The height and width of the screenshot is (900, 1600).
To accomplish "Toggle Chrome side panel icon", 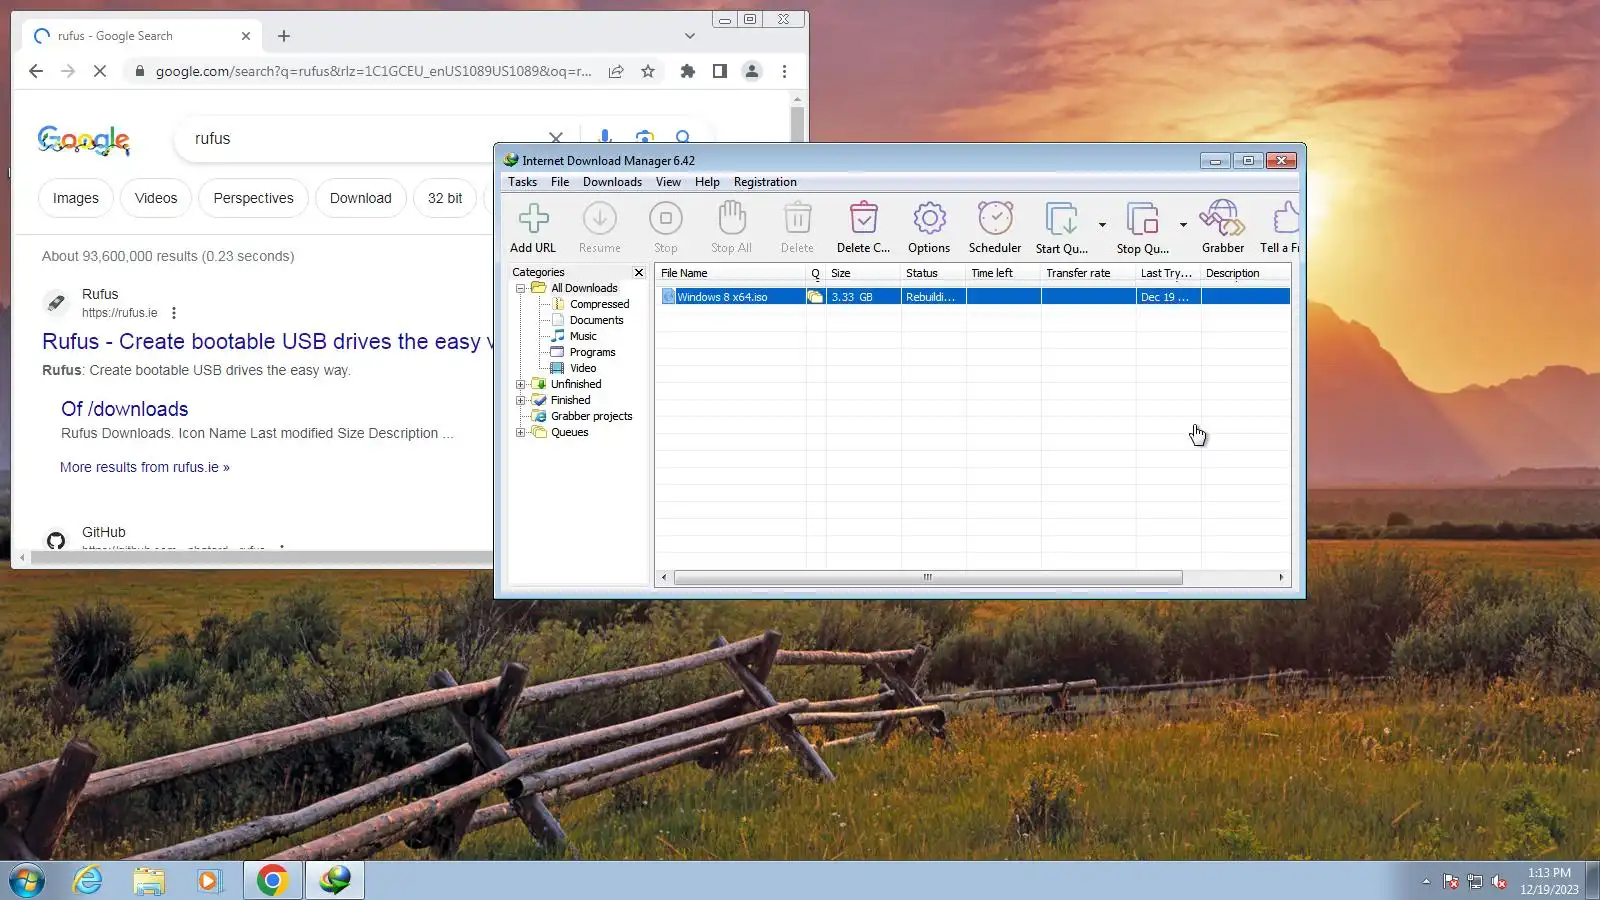I will (719, 71).
